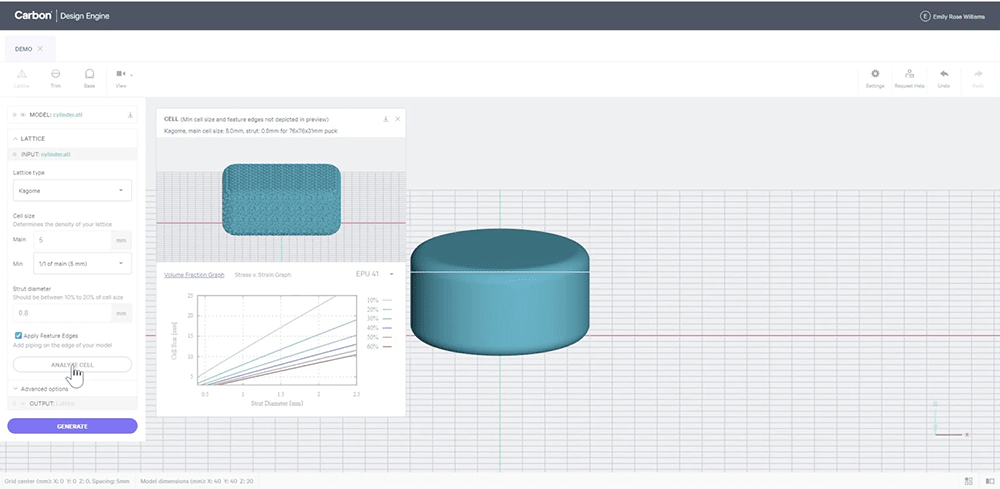Click the XYZ axis orientation gizmo
This screenshot has height=489, width=1000.
click(x=951, y=421)
